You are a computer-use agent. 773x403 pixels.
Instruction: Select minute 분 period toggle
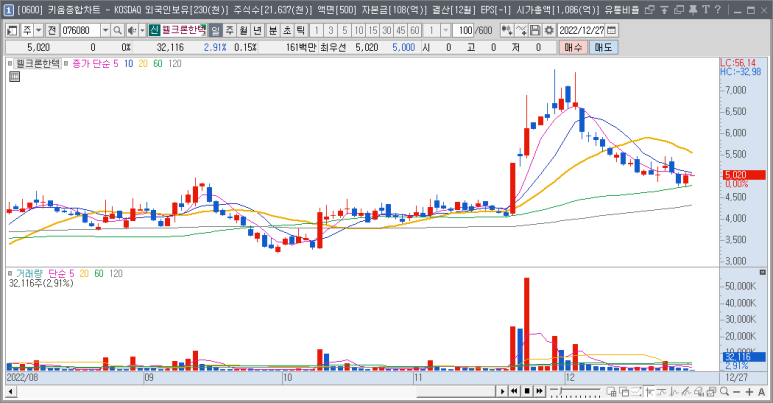[273, 31]
